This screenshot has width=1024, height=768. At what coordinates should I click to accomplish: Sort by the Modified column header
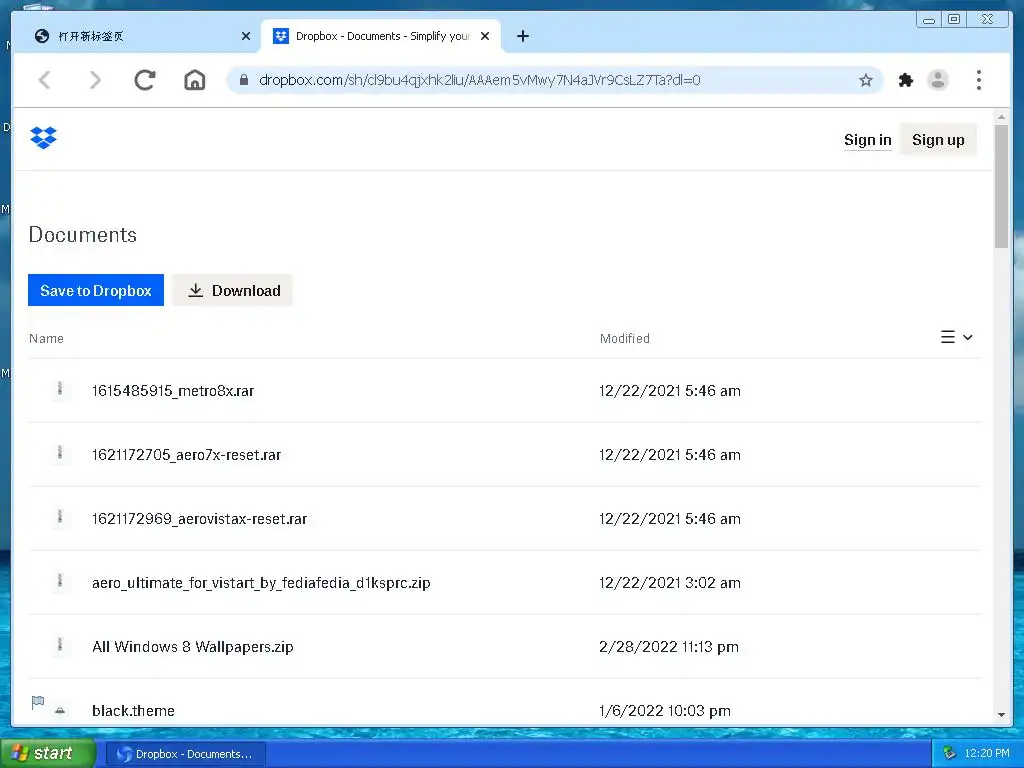pyautogui.click(x=625, y=338)
